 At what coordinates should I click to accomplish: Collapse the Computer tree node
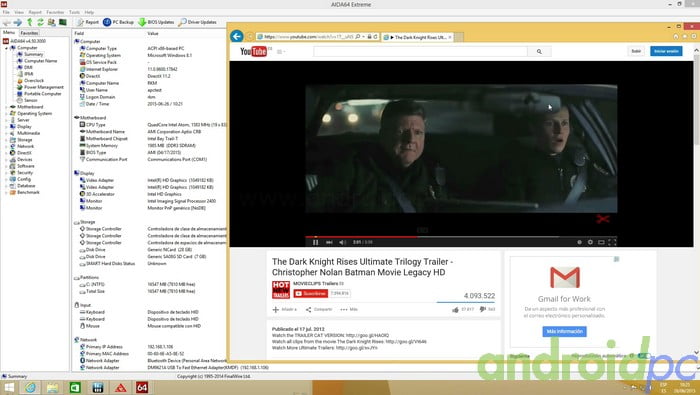click(x=6, y=48)
